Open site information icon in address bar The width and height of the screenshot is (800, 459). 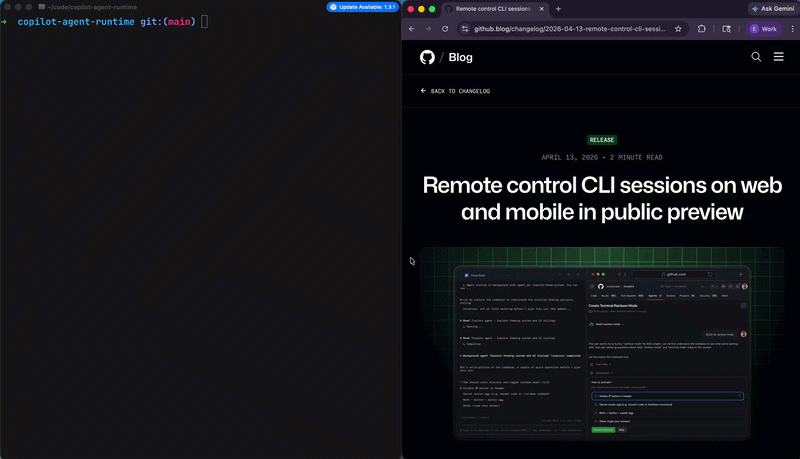[x=465, y=29]
